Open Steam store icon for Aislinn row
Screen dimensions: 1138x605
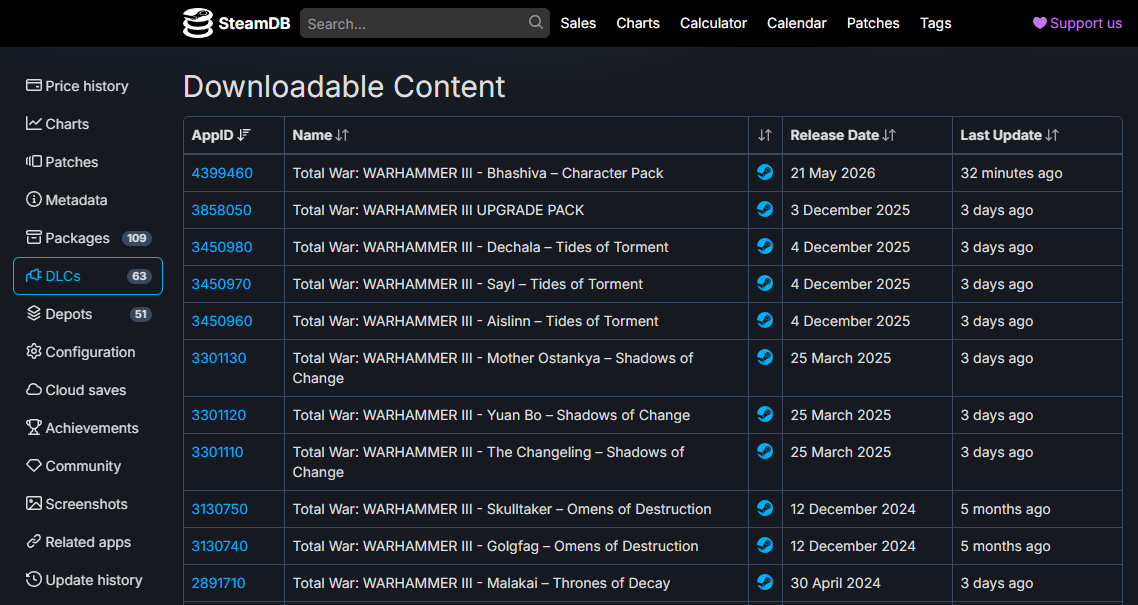(x=765, y=321)
